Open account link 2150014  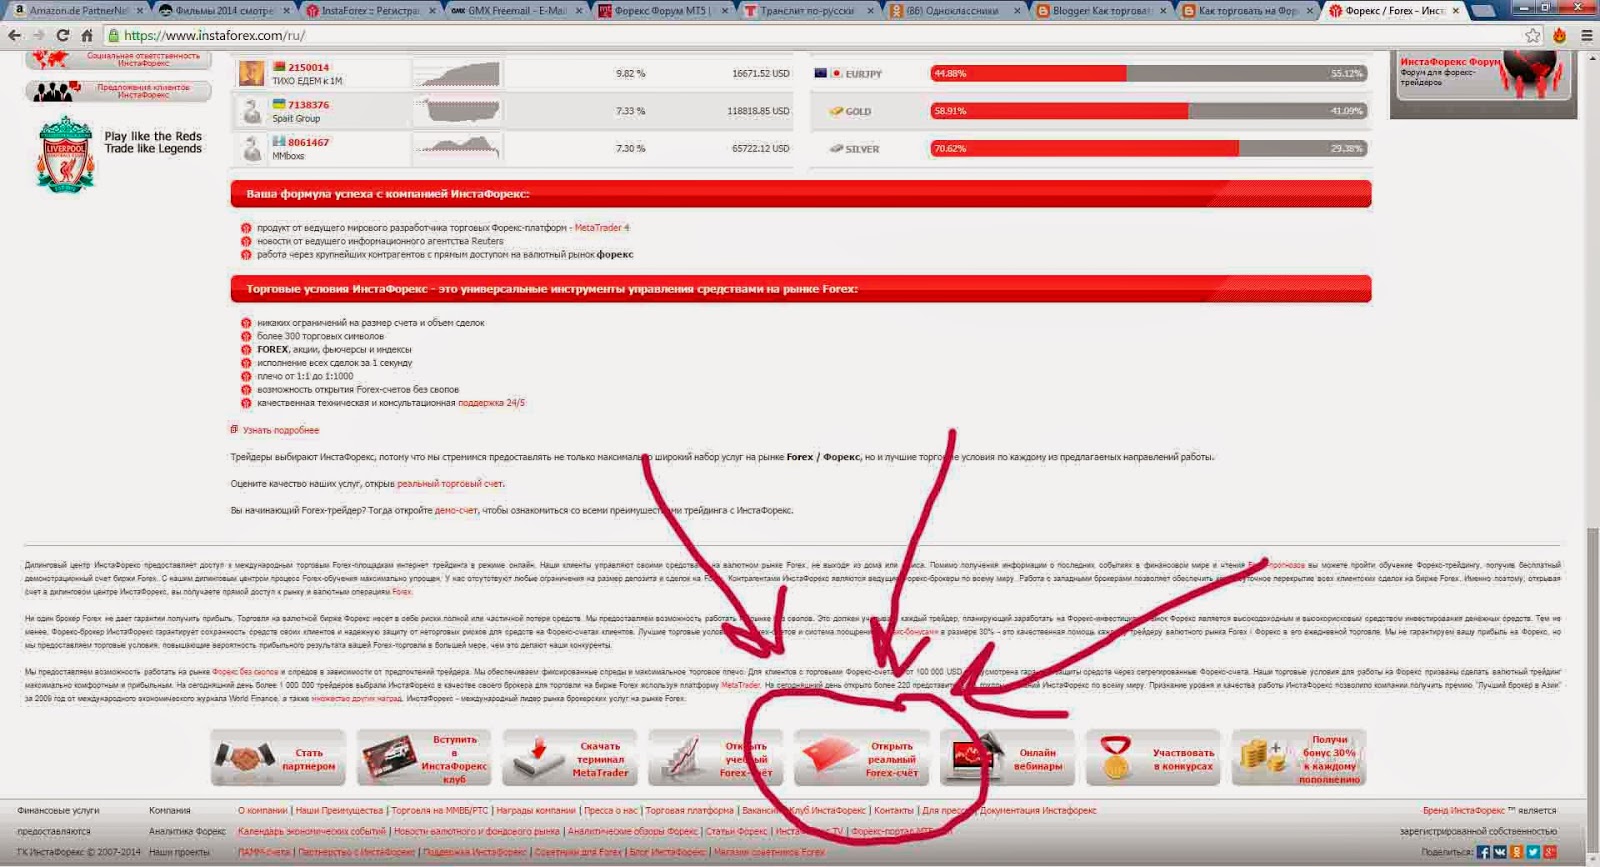click(308, 67)
